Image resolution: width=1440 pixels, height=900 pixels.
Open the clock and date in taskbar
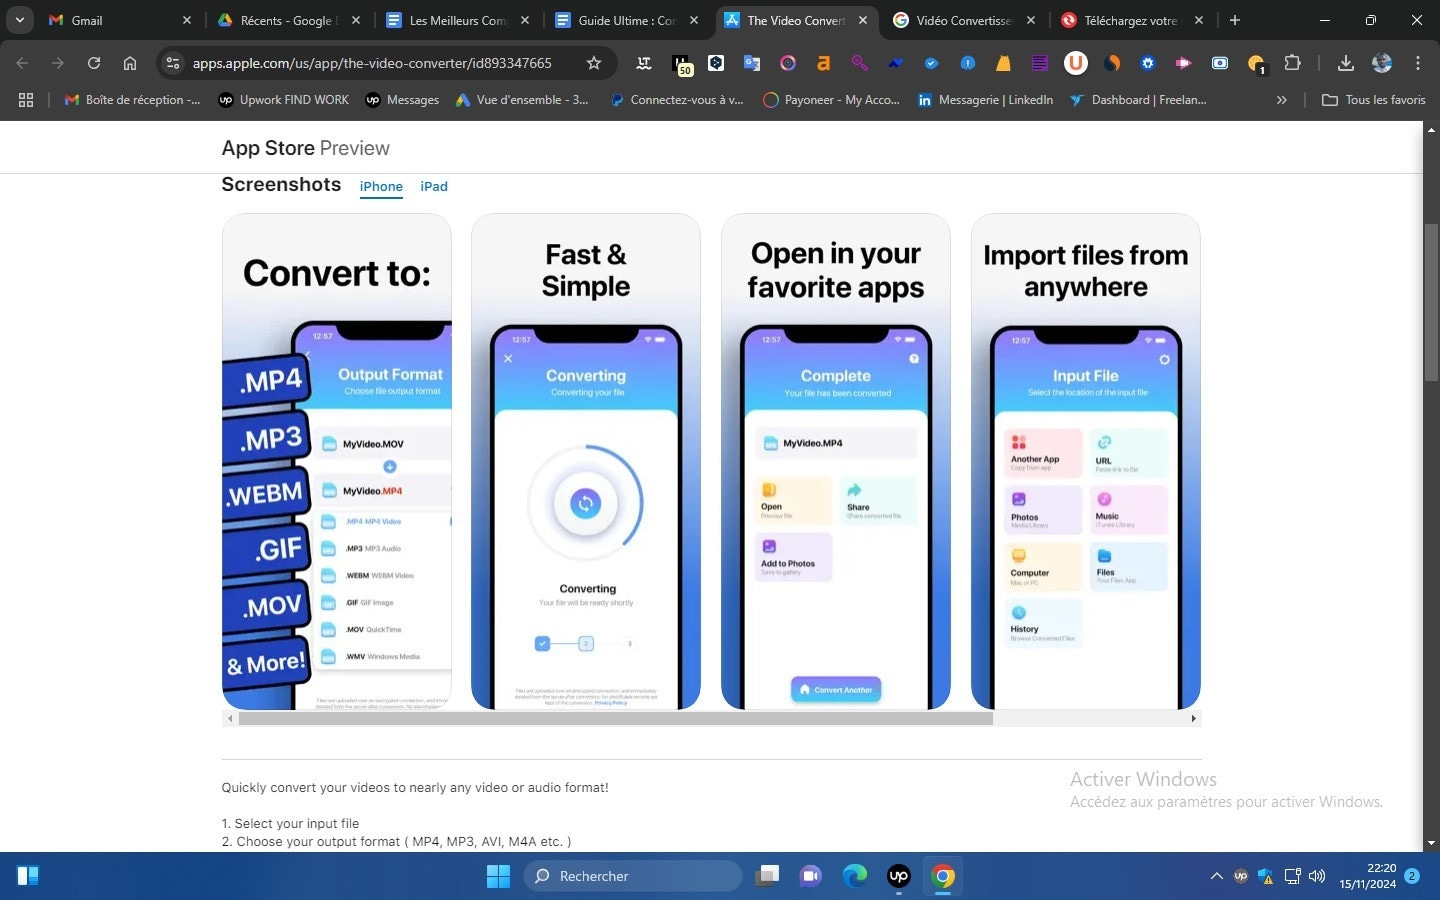[1368, 876]
